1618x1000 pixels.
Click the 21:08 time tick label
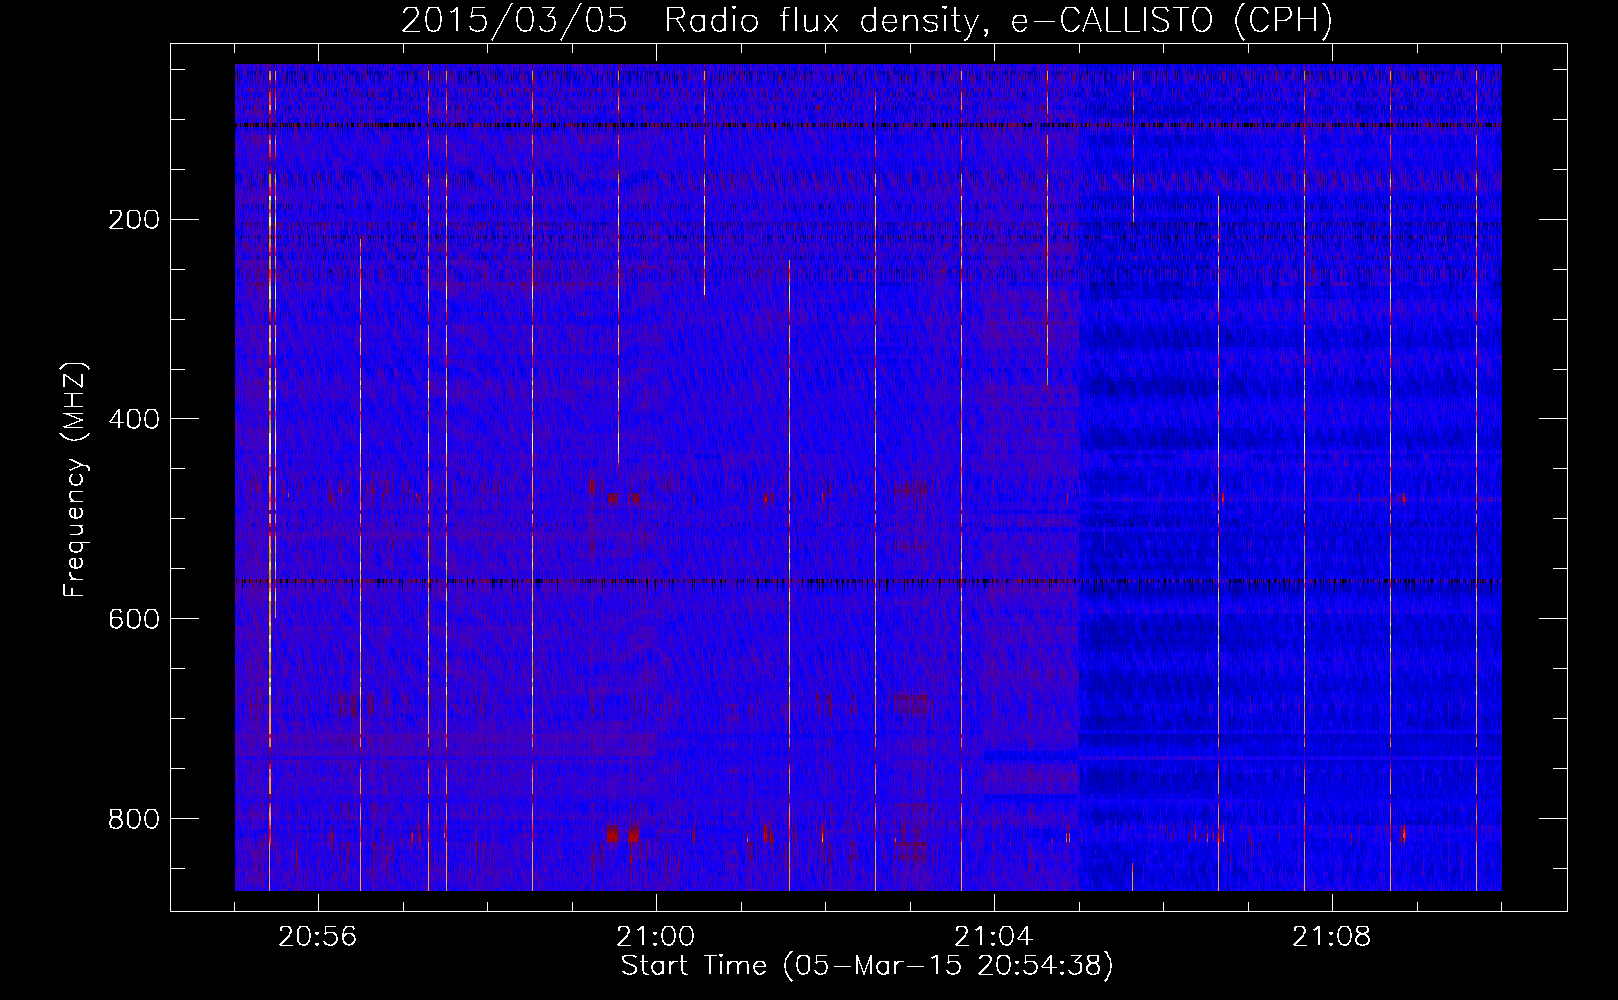1332,937
